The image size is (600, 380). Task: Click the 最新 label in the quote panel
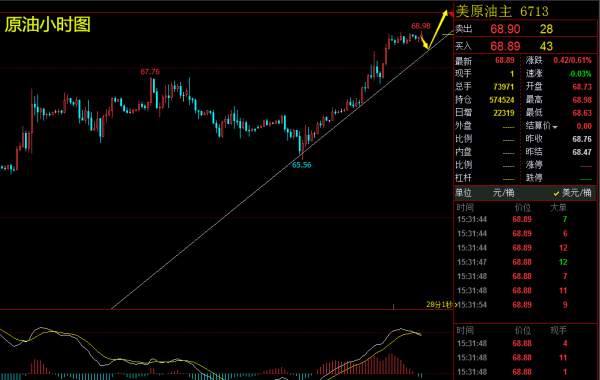click(463, 61)
